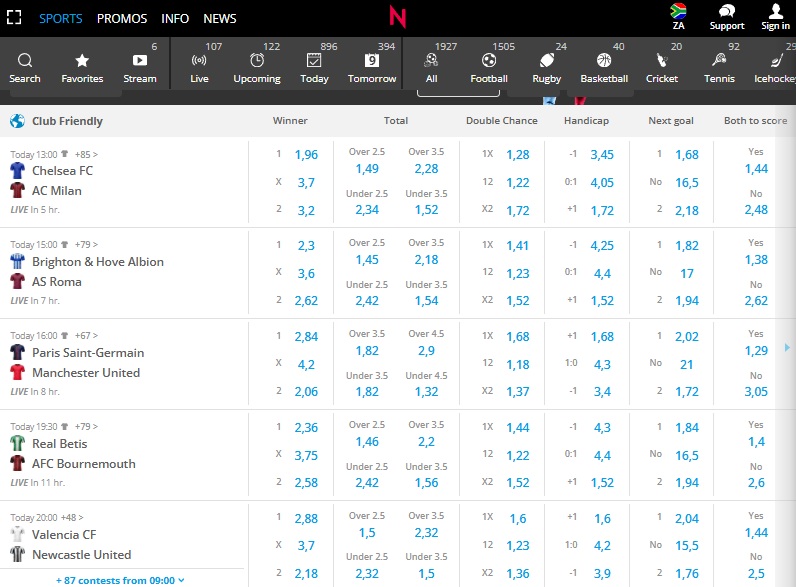Select Next goal No odds 21
This screenshot has width=796, height=587.
click(687, 365)
